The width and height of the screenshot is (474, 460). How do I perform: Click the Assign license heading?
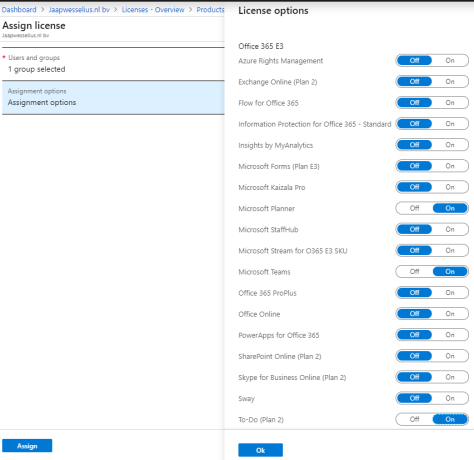click(x=34, y=26)
